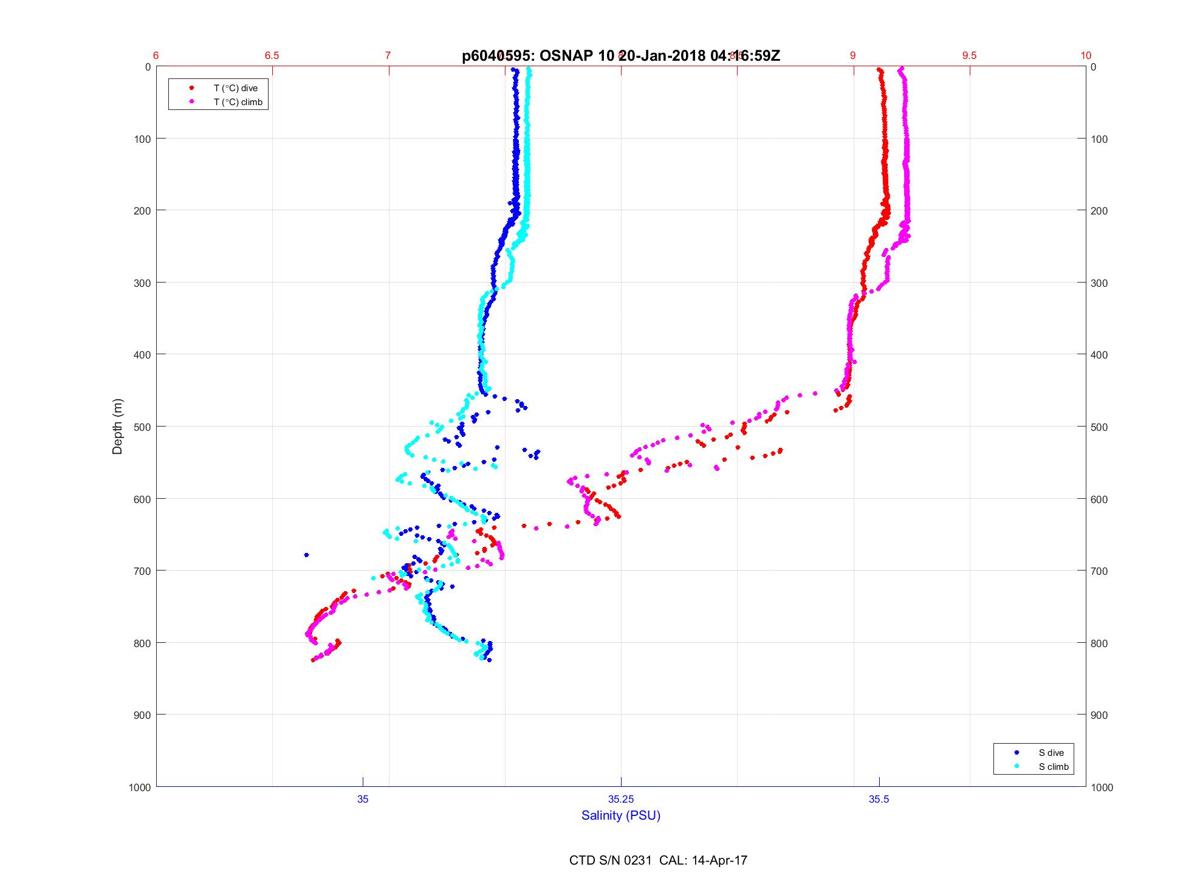Click the 1000 tick on left depth axis
Screen dimensions: 1200x885
point(138,787)
